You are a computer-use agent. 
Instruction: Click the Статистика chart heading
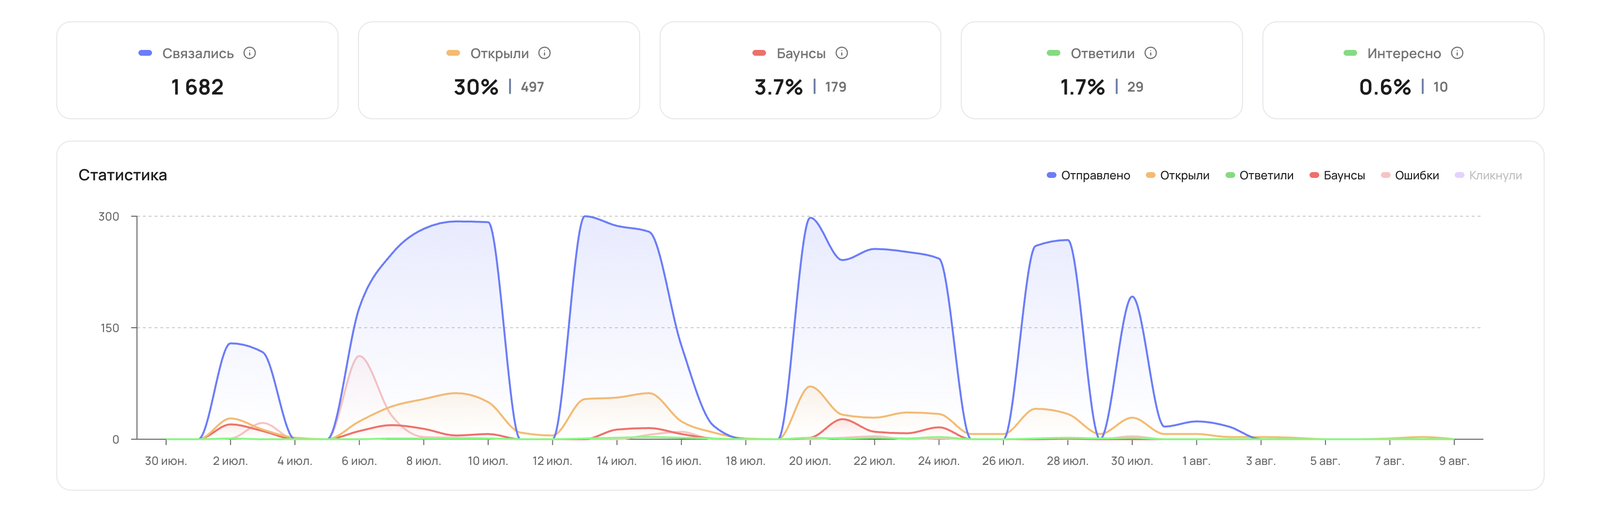tap(123, 175)
